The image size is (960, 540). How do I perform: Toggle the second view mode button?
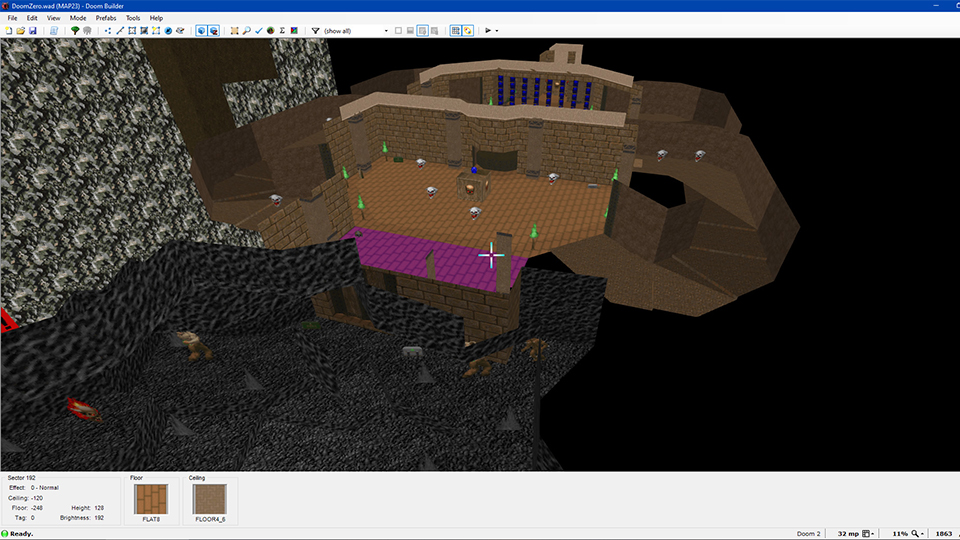tap(410, 31)
